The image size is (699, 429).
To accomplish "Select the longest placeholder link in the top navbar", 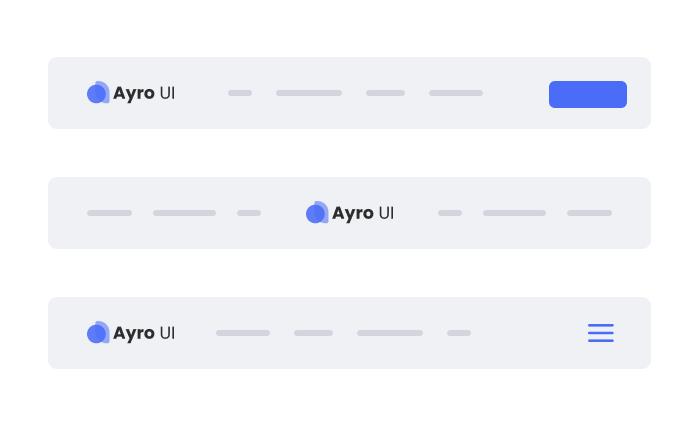I will (x=309, y=93).
